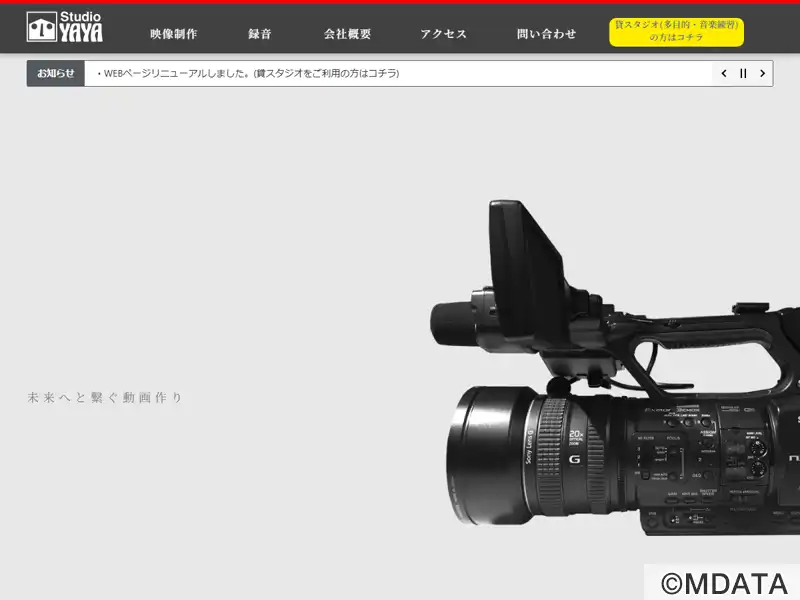This screenshot has width=800, height=600.
Task: Show the previous news item arrow
Action: point(724,73)
